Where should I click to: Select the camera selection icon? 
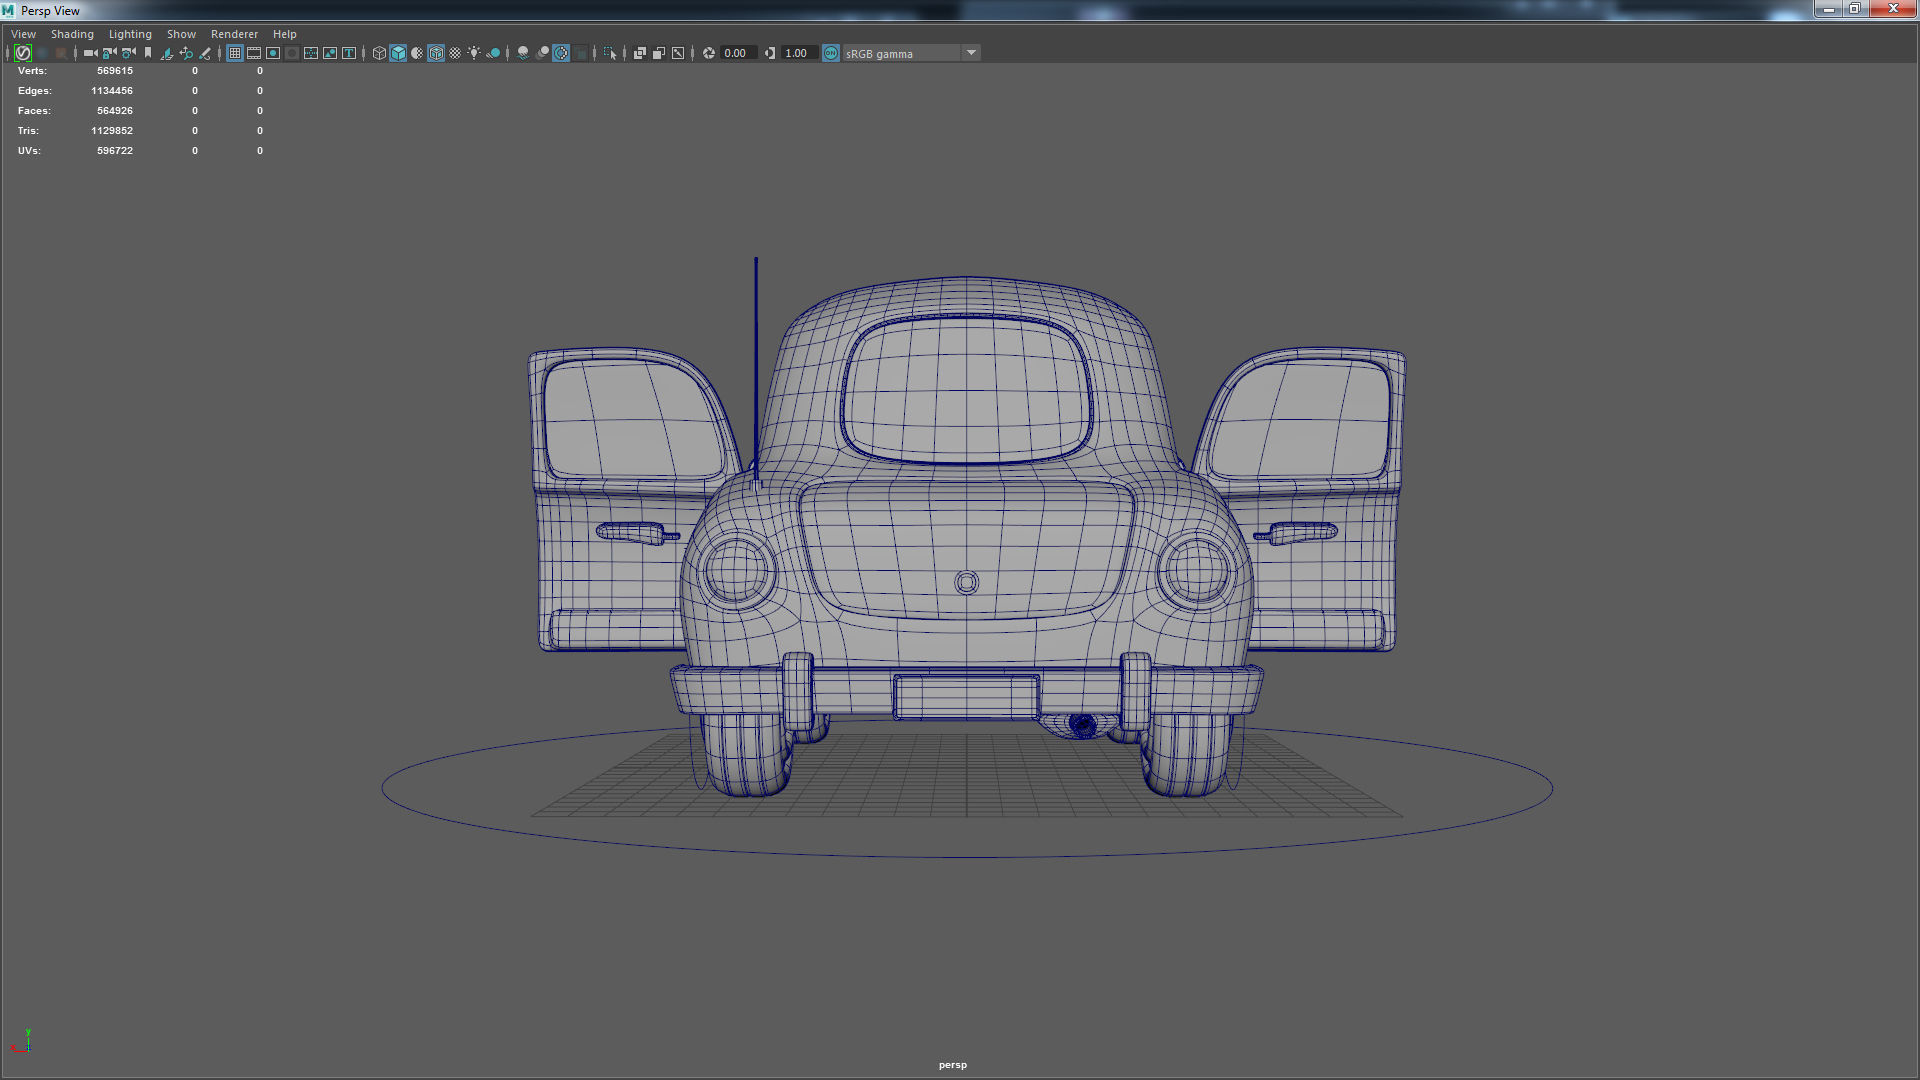[x=88, y=53]
